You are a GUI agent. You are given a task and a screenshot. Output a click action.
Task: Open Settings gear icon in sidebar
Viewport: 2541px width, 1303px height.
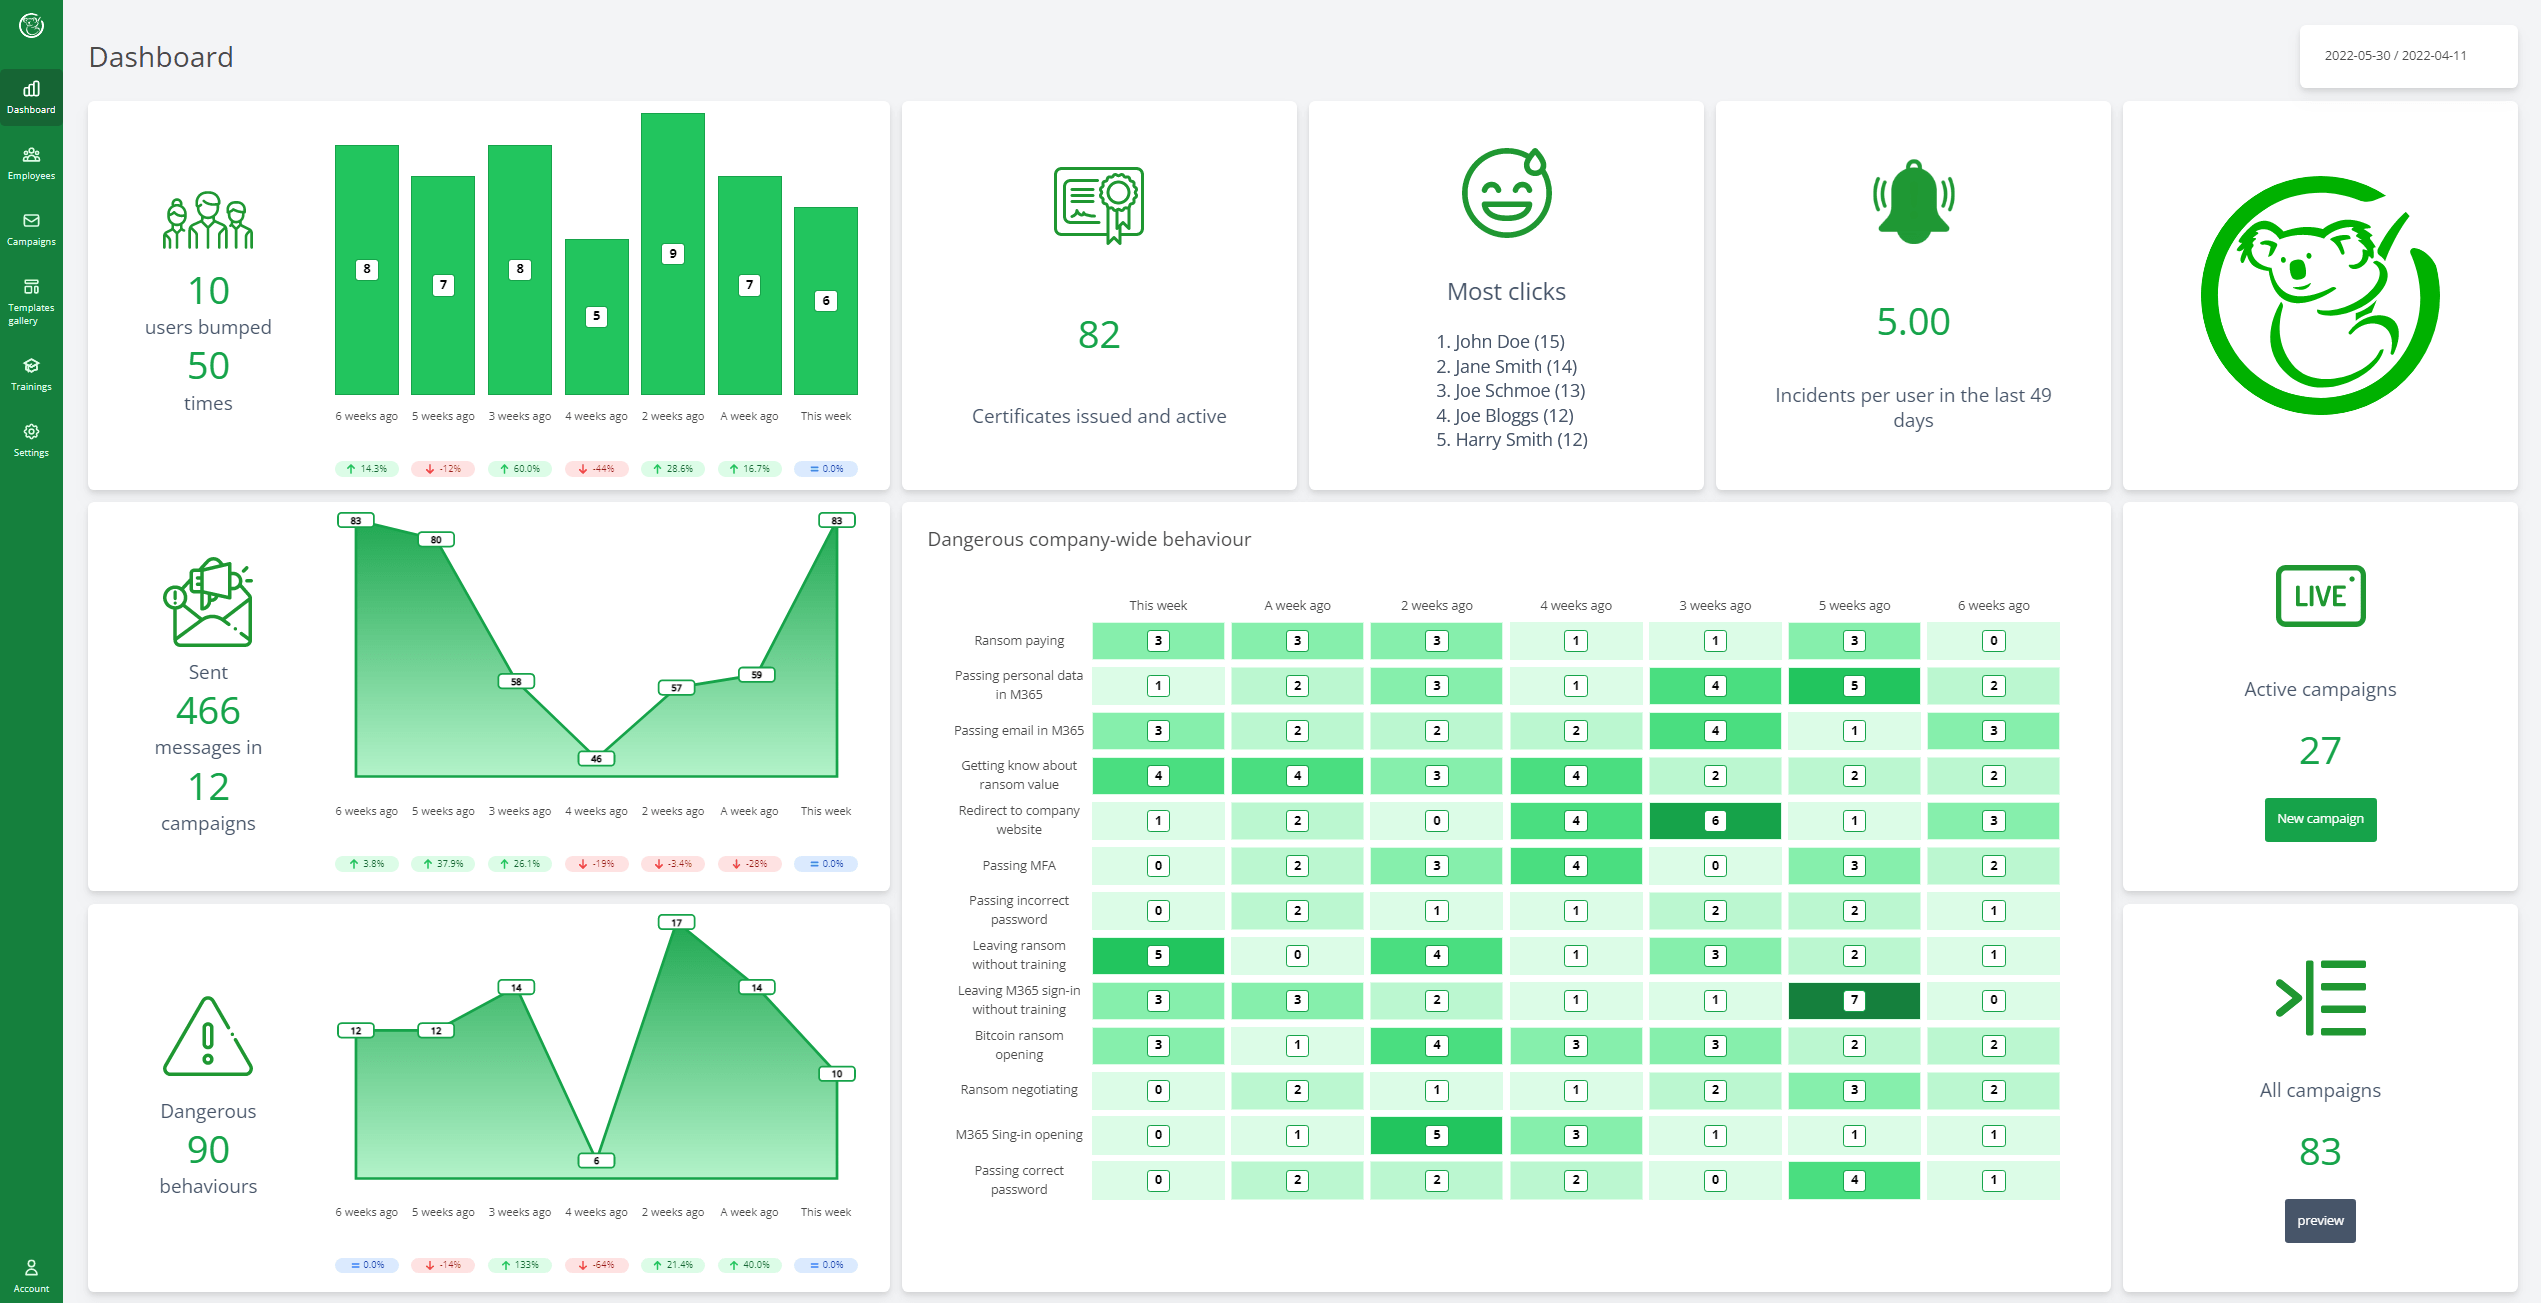[31, 432]
